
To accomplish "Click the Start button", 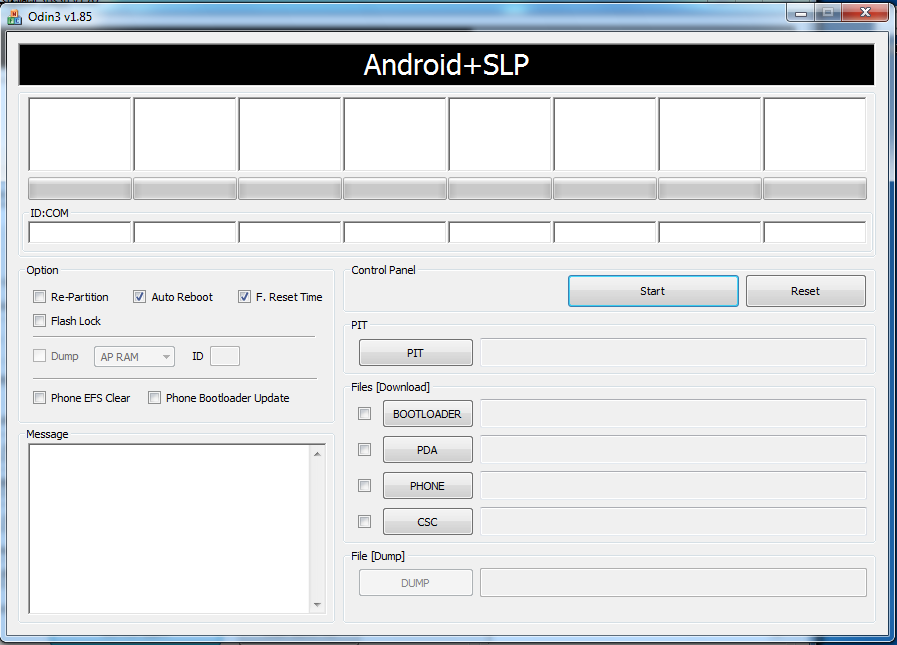I will (653, 291).
